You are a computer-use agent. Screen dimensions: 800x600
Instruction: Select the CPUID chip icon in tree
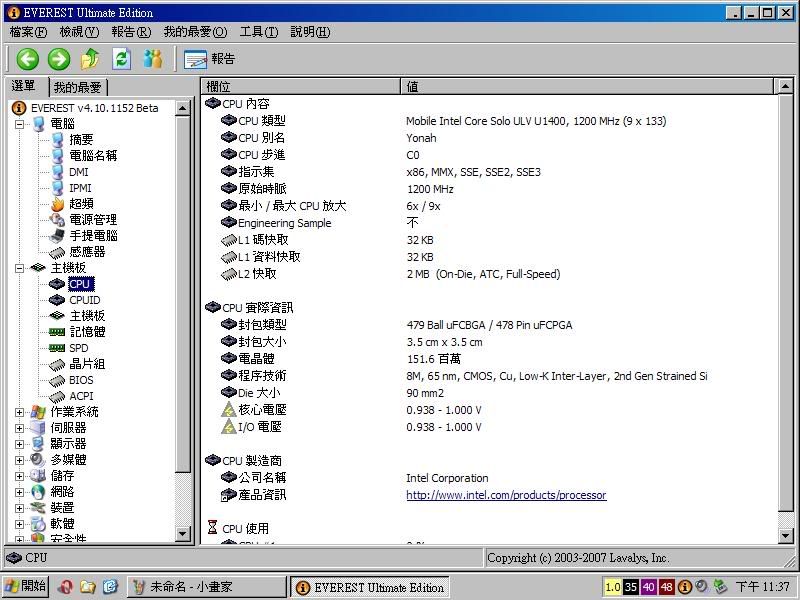[x=57, y=300]
